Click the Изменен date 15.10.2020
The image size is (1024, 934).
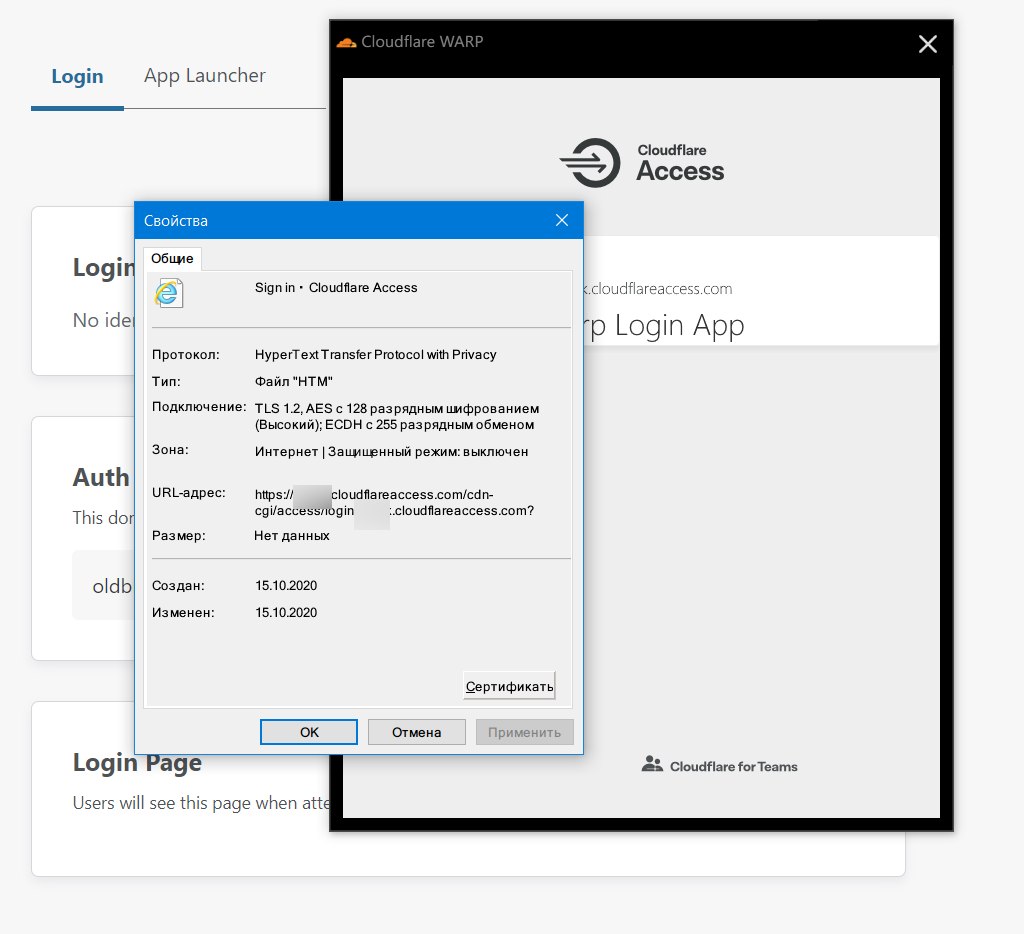coord(286,613)
